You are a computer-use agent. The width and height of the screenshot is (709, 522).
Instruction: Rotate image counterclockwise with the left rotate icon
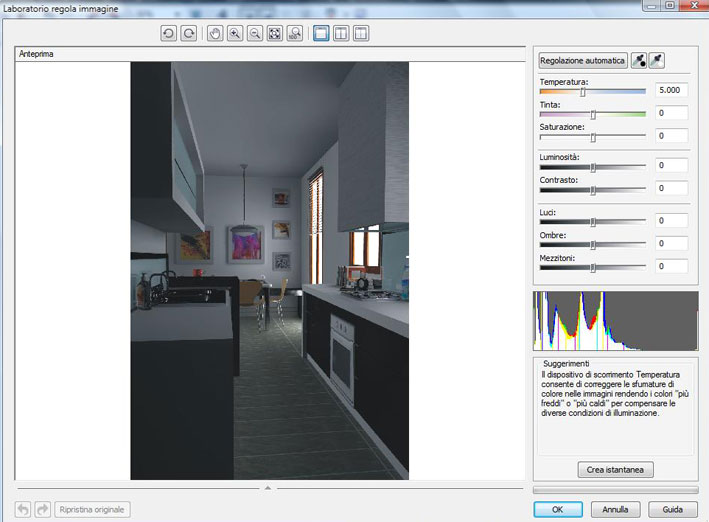click(169, 33)
